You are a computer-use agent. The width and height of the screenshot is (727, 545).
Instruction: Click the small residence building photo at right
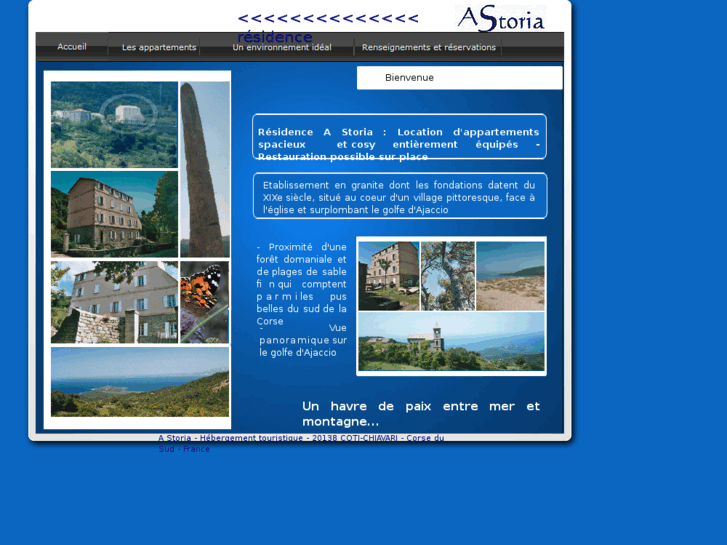389,276
